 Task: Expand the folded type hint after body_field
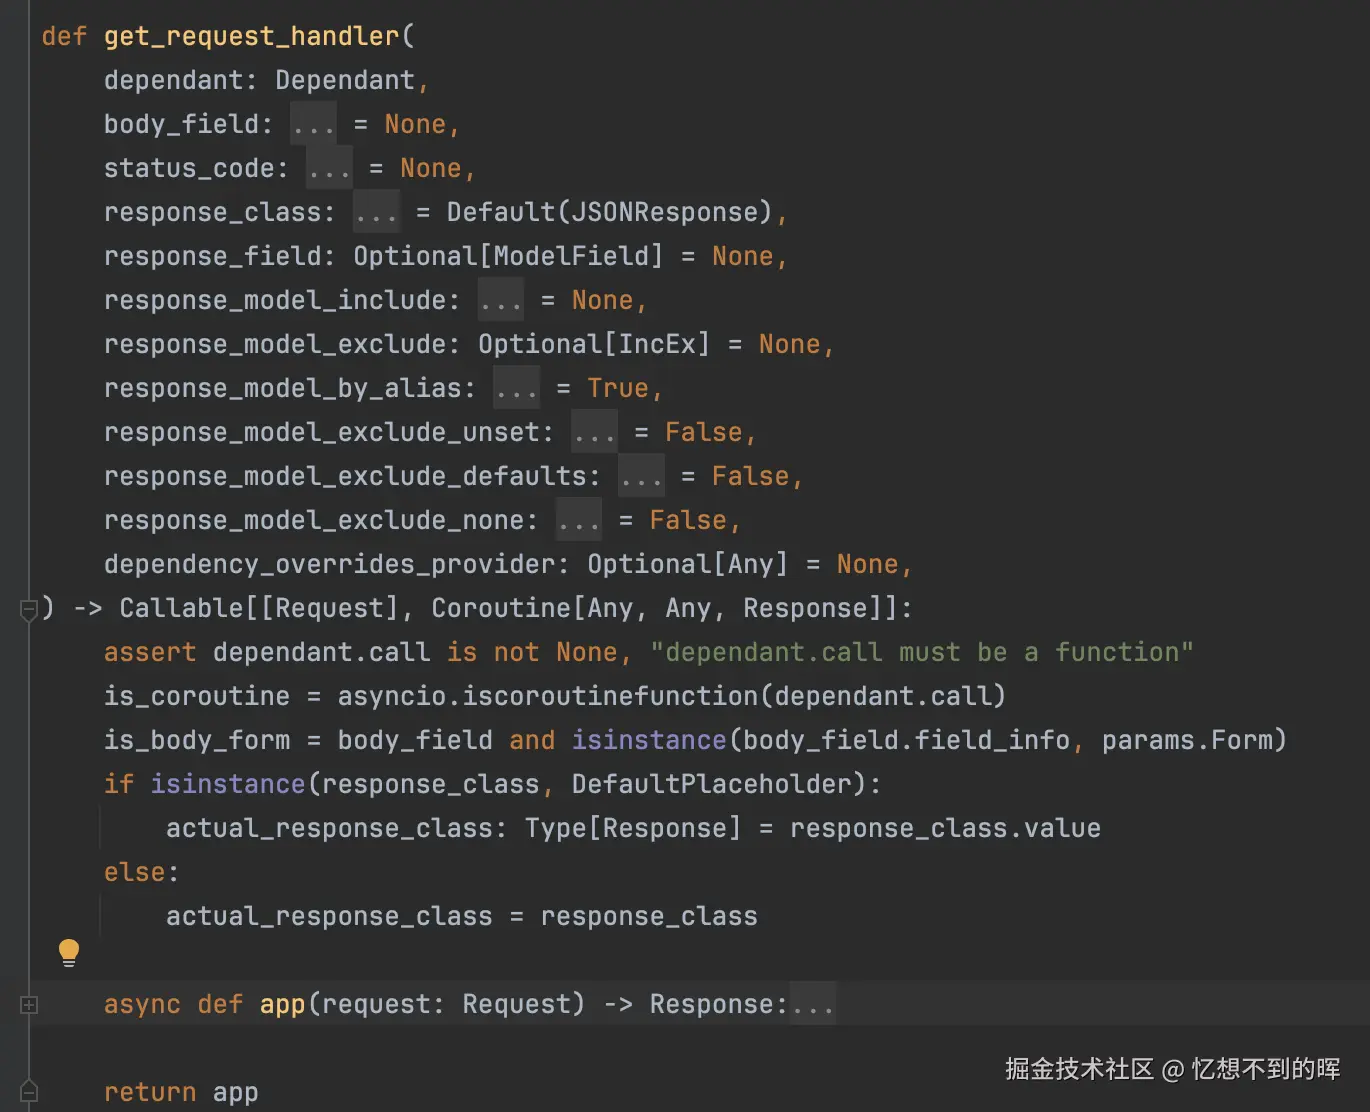(x=313, y=125)
